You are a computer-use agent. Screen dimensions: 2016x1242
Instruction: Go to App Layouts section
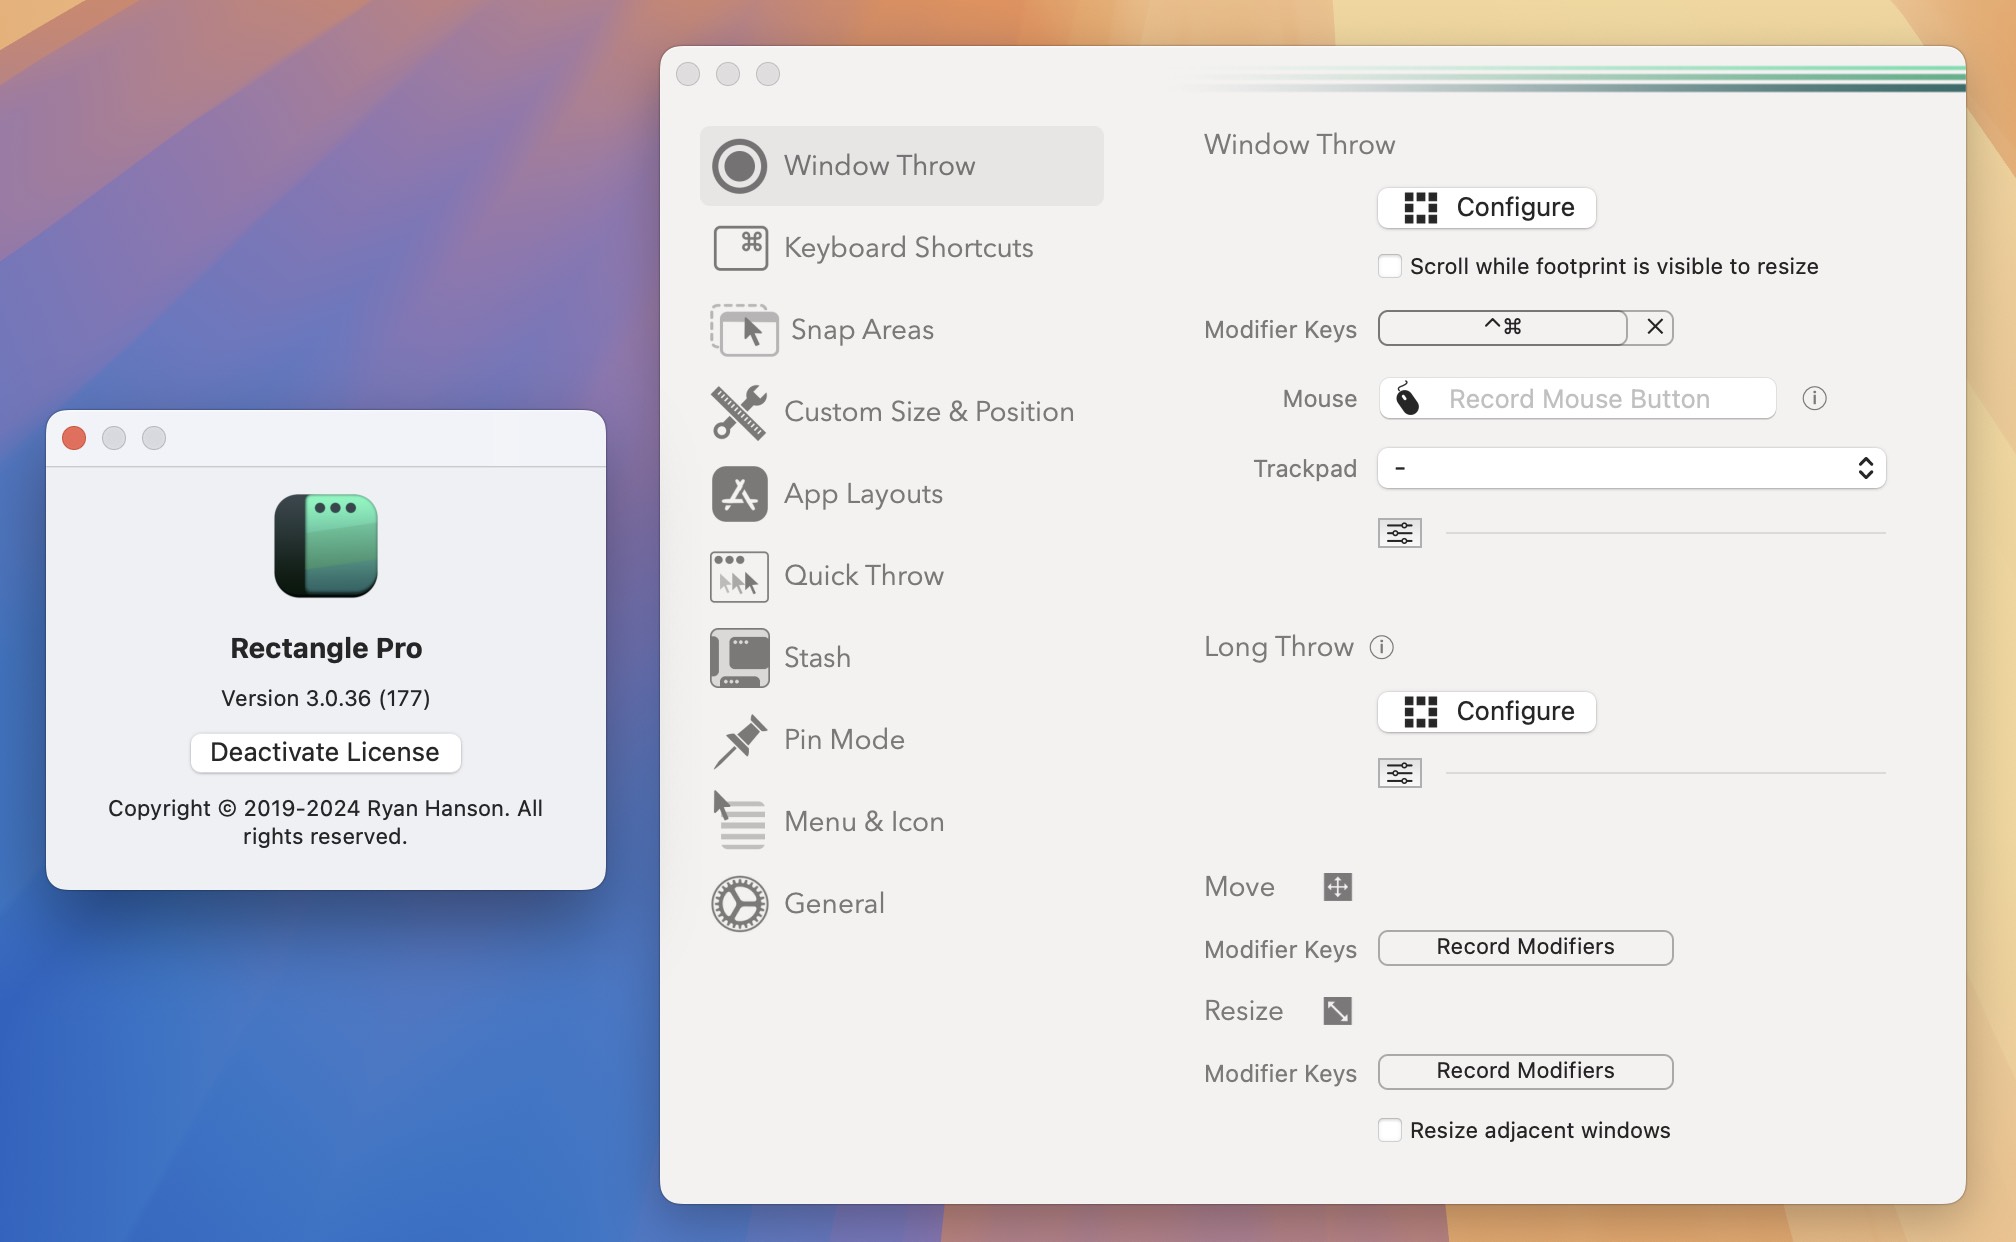[902, 494]
